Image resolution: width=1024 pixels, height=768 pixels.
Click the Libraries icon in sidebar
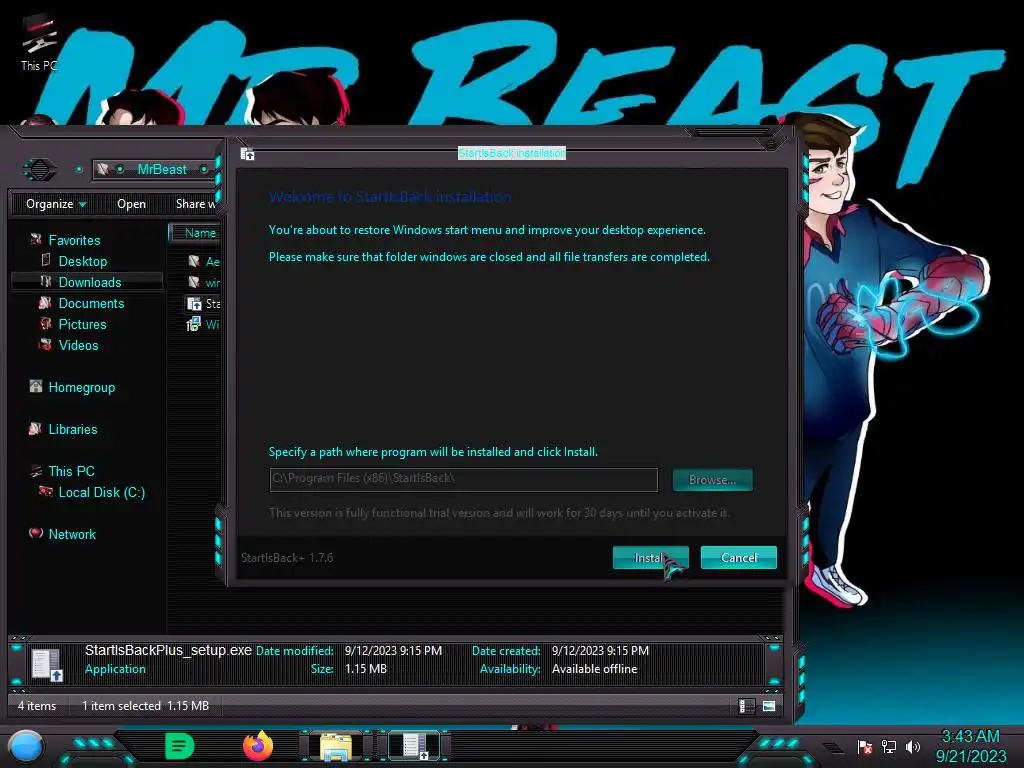[x=35, y=428]
